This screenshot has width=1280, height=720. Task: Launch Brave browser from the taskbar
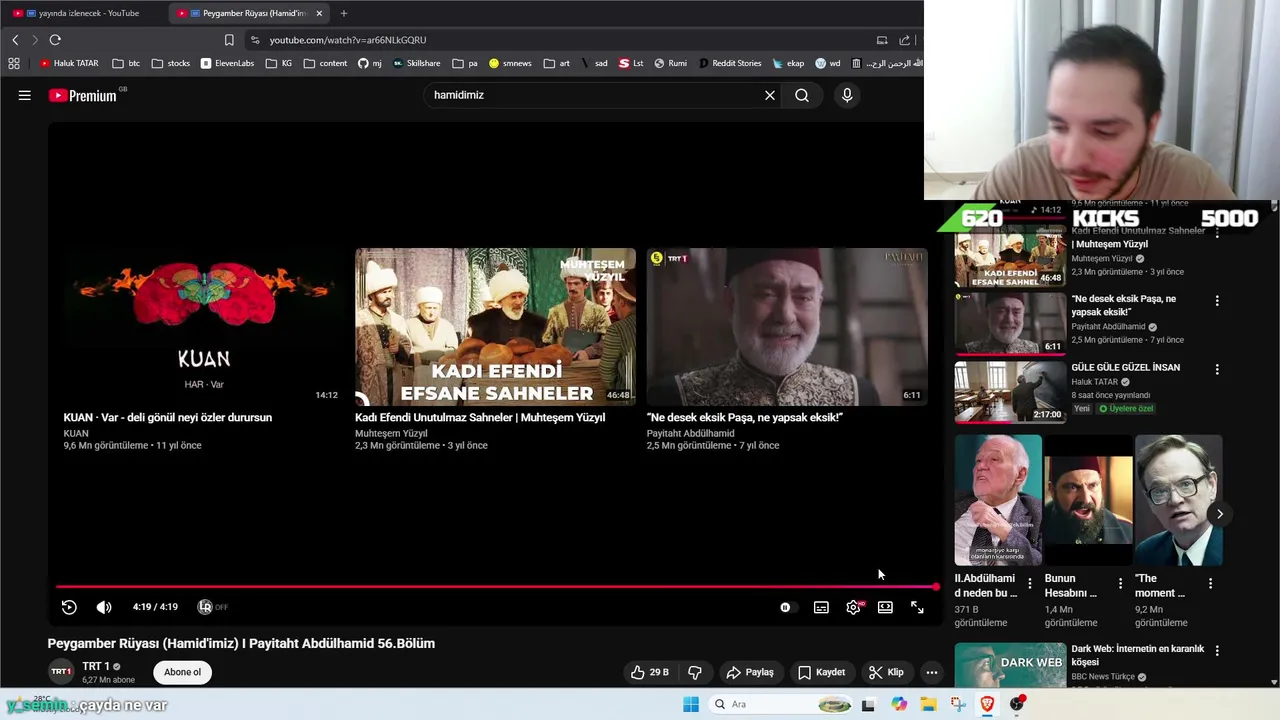tap(988, 704)
